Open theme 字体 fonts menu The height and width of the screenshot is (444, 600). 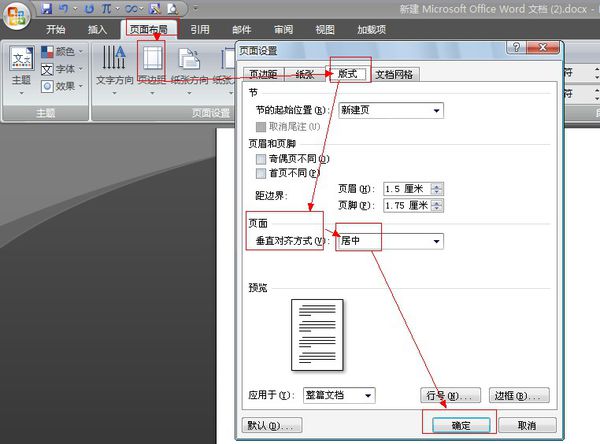(62, 69)
